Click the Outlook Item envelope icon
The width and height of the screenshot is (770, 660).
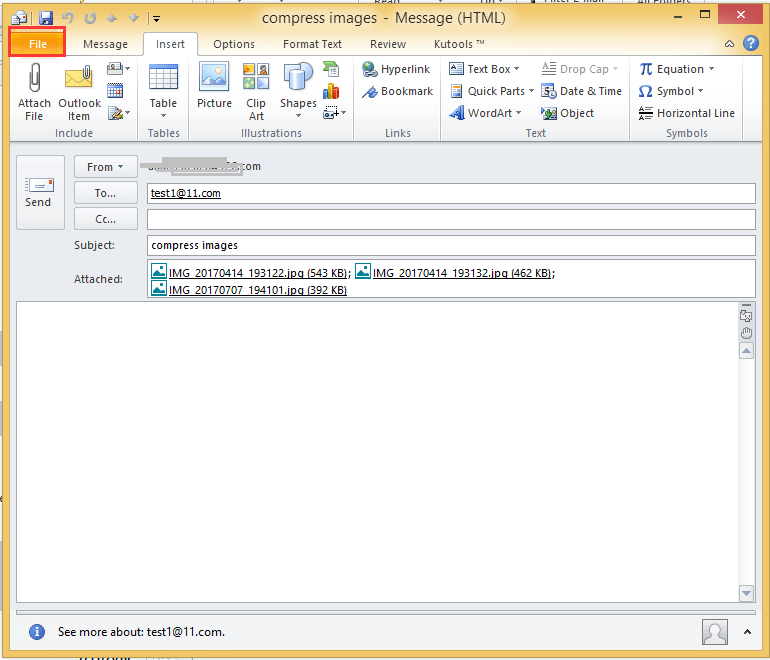79,80
